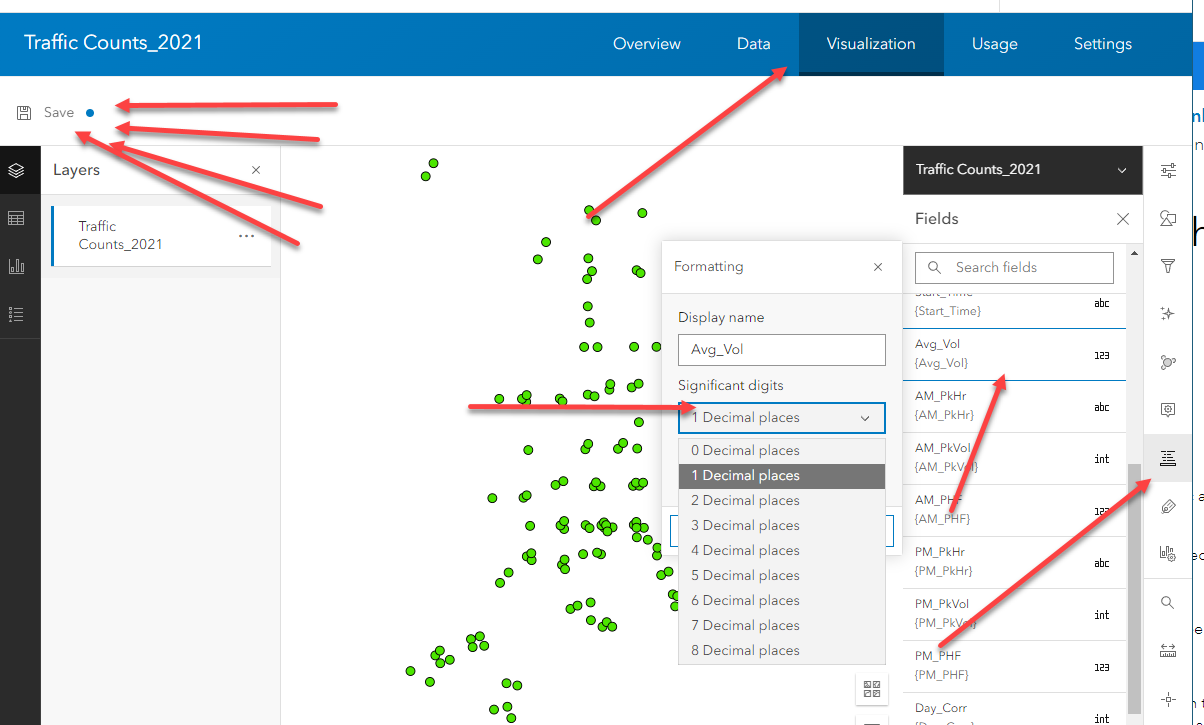Screen dimensions: 1204x725
Task: Click the Fields list icon in right toolbar
Action: [1167, 458]
